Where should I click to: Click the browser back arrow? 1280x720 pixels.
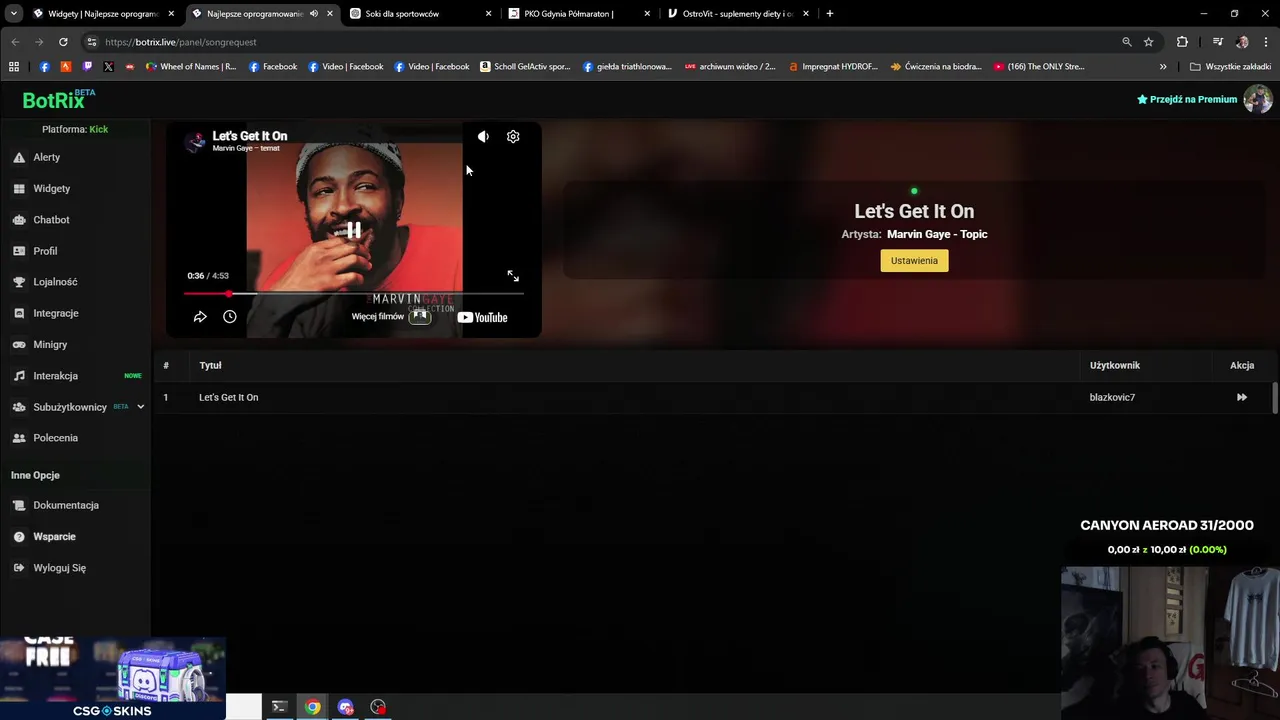point(15,42)
